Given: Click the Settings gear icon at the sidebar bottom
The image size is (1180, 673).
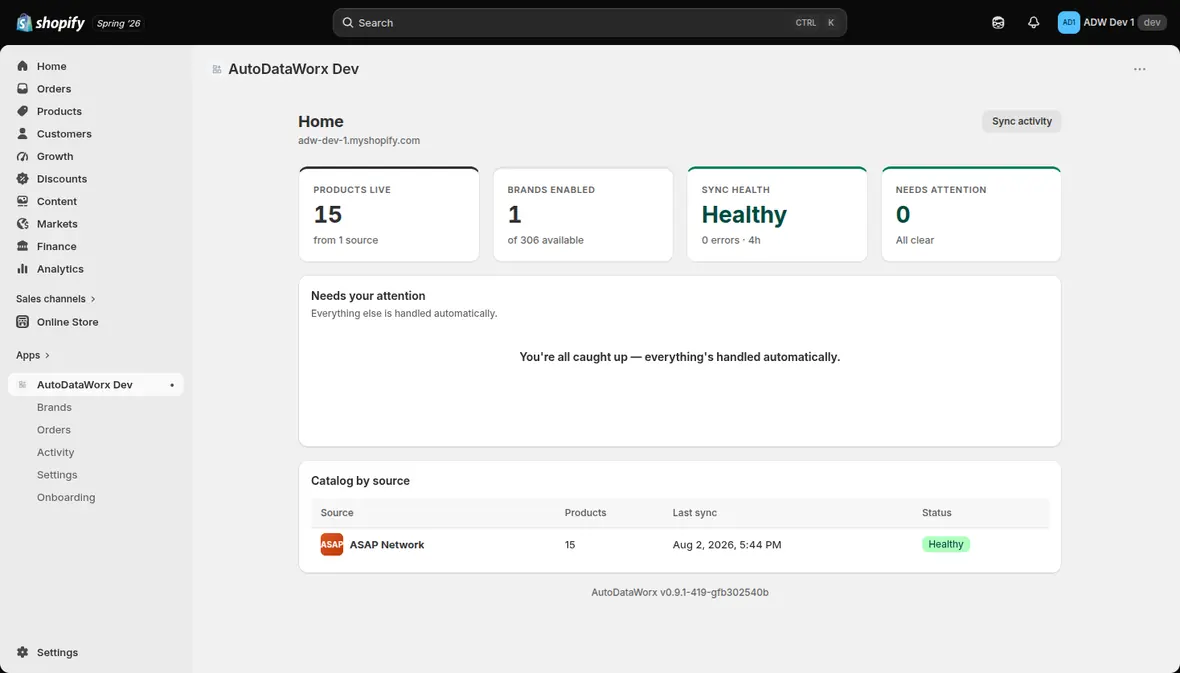Looking at the screenshot, I should coord(23,653).
